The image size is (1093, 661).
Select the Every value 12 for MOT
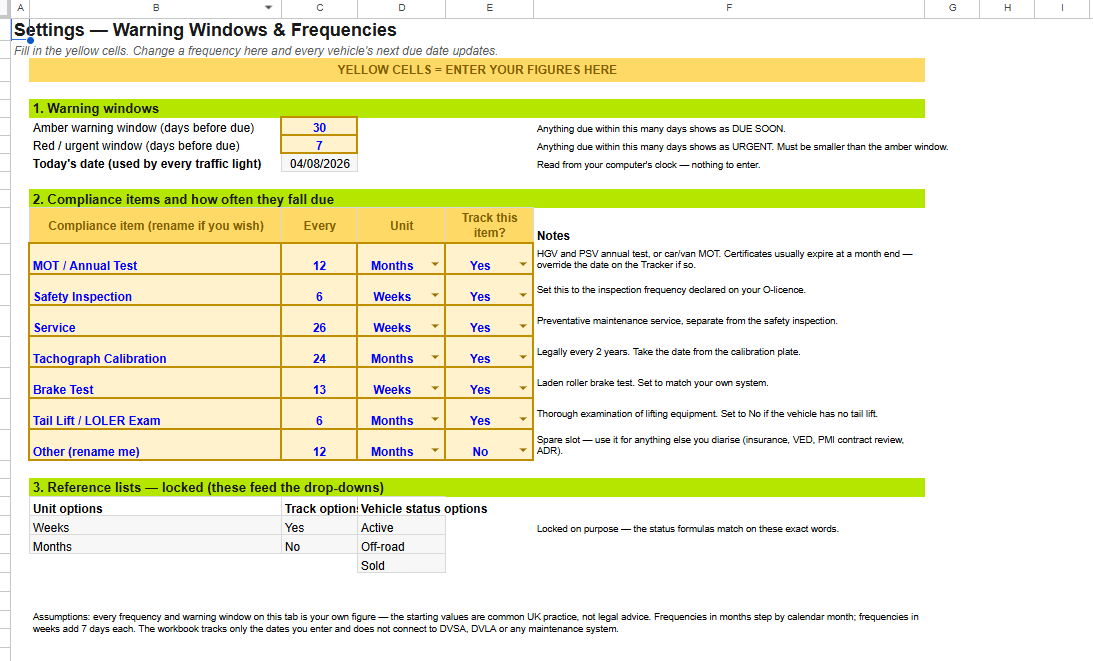pos(319,259)
